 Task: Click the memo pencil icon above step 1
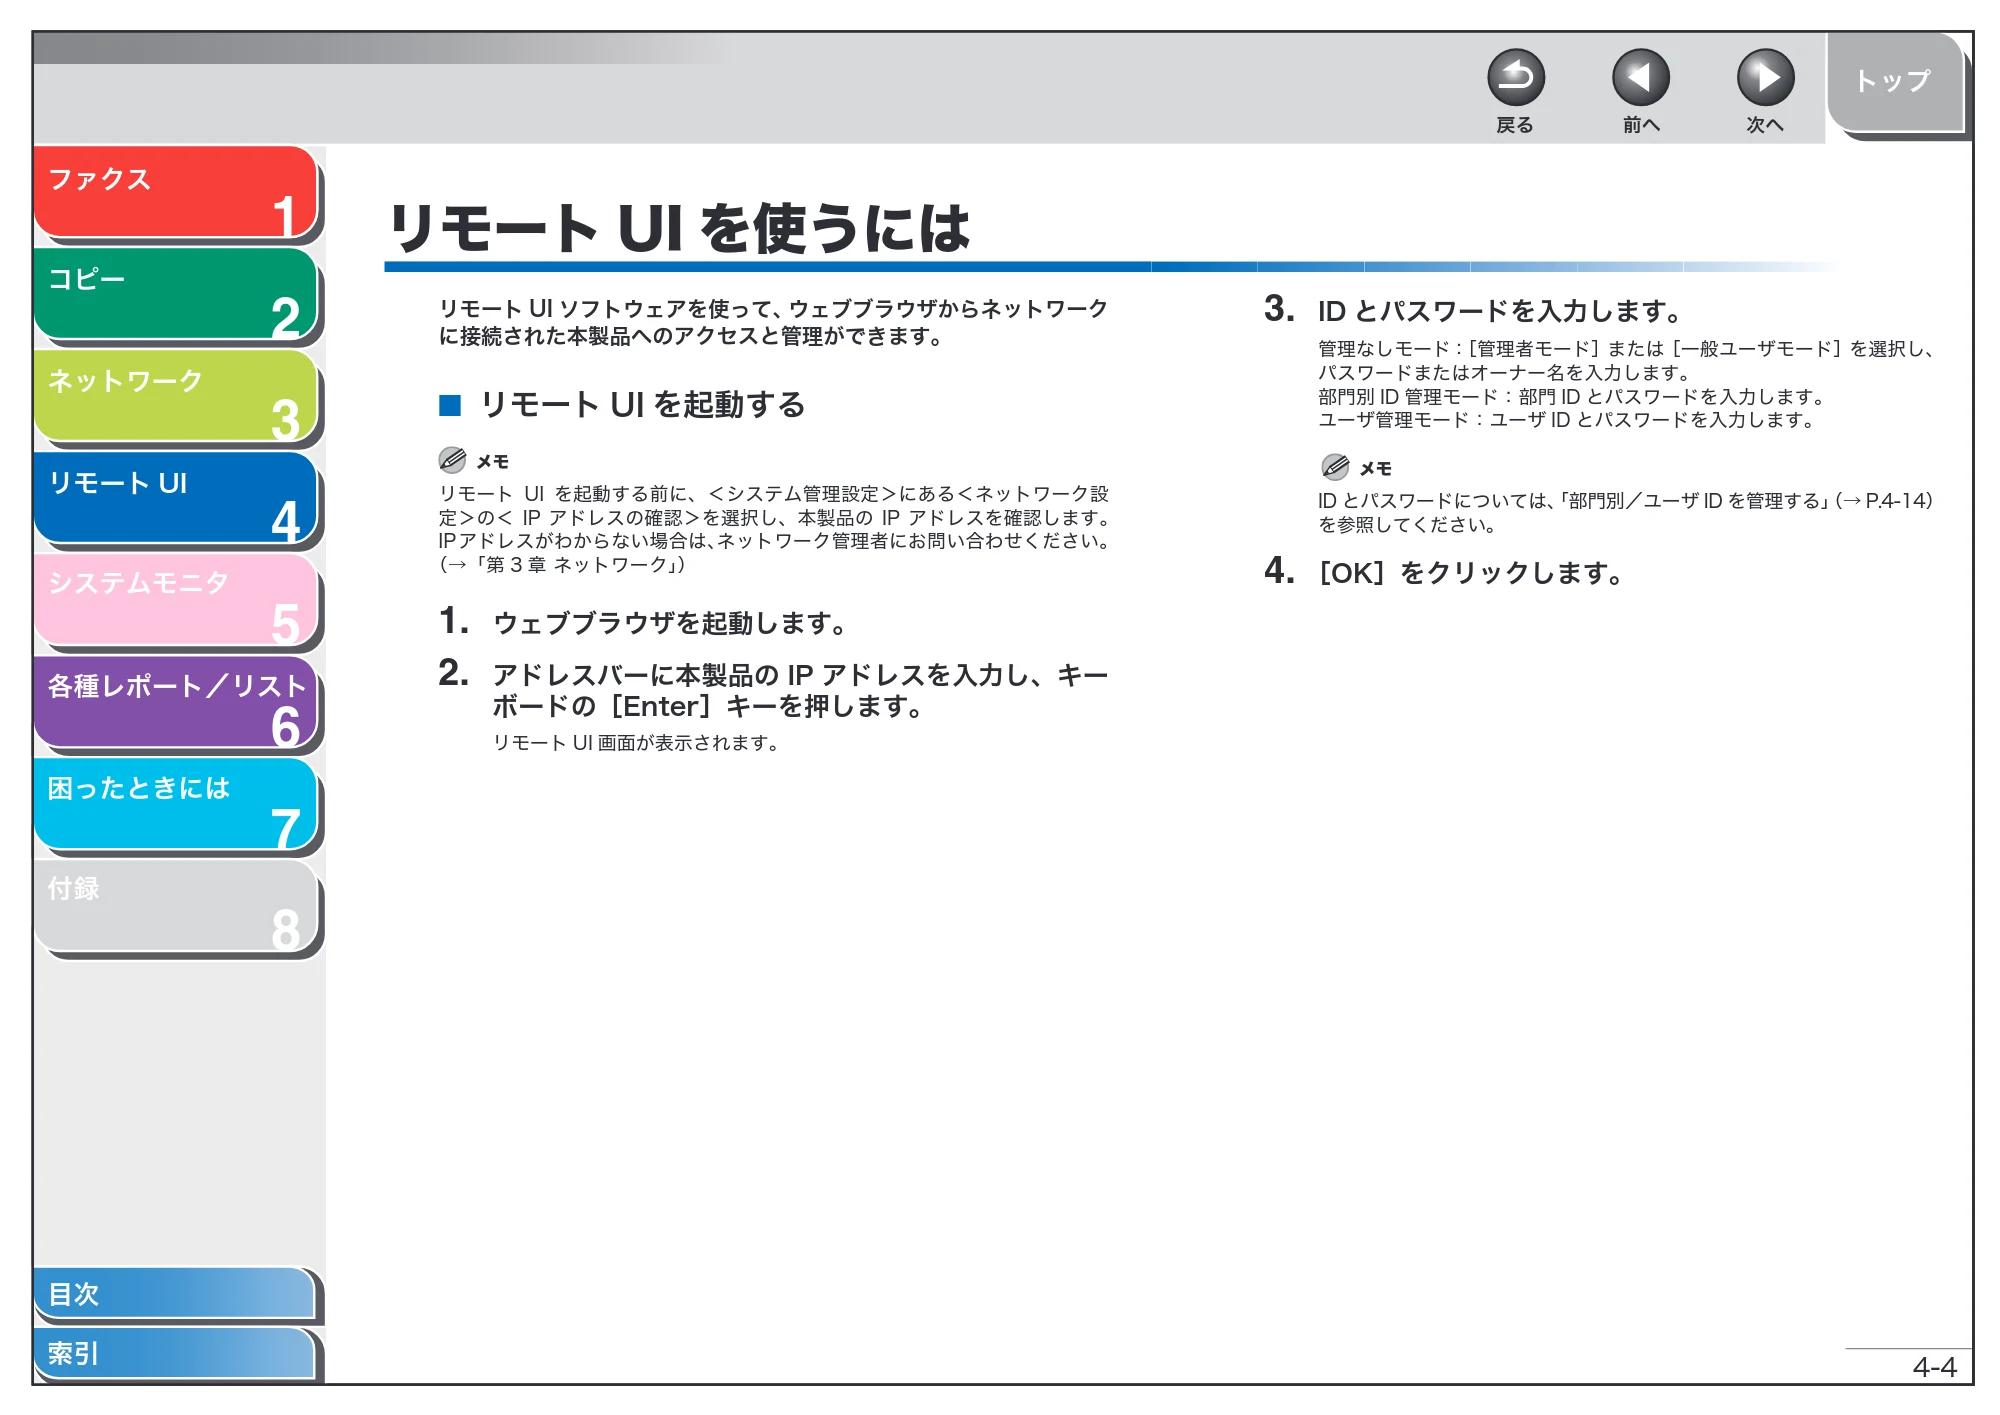pyautogui.click(x=452, y=460)
